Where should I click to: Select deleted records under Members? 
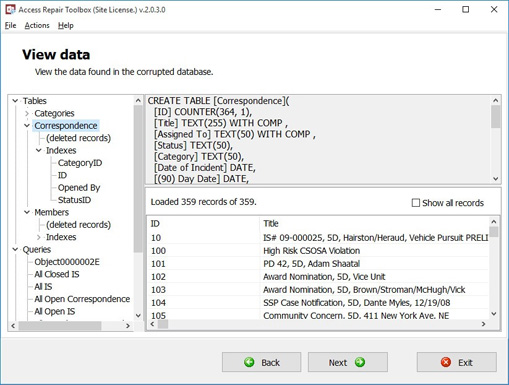[x=78, y=225]
